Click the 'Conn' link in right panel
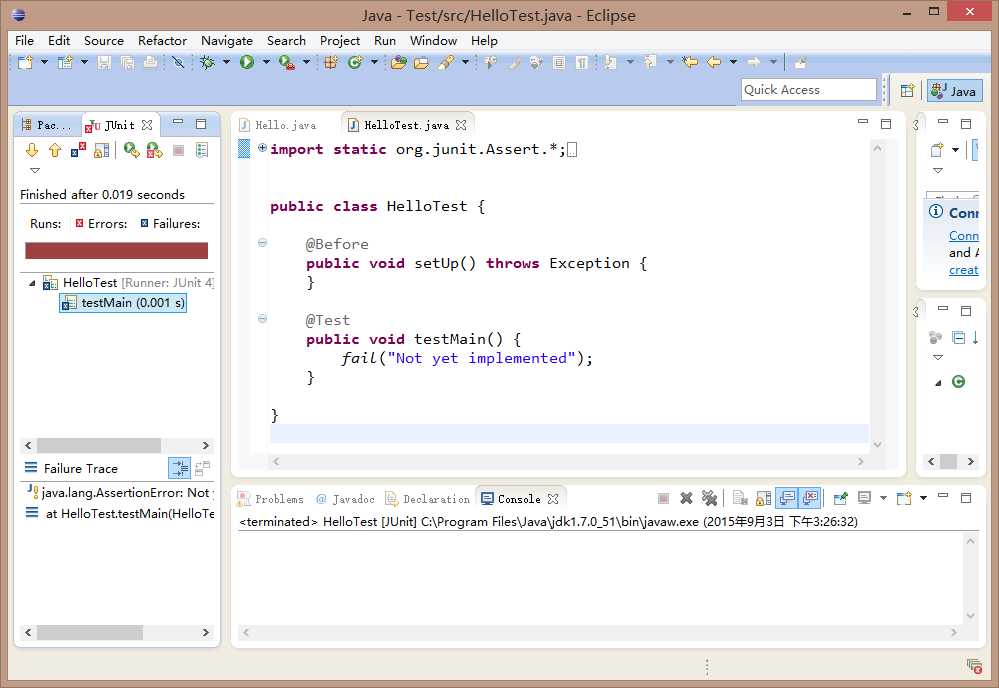999x688 pixels. pyautogui.click(x=963, y=236)
